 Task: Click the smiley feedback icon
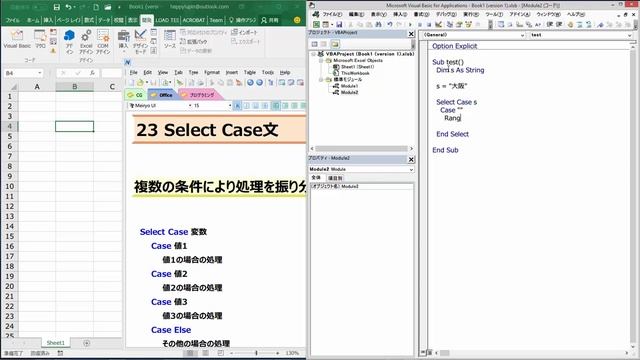297,20
